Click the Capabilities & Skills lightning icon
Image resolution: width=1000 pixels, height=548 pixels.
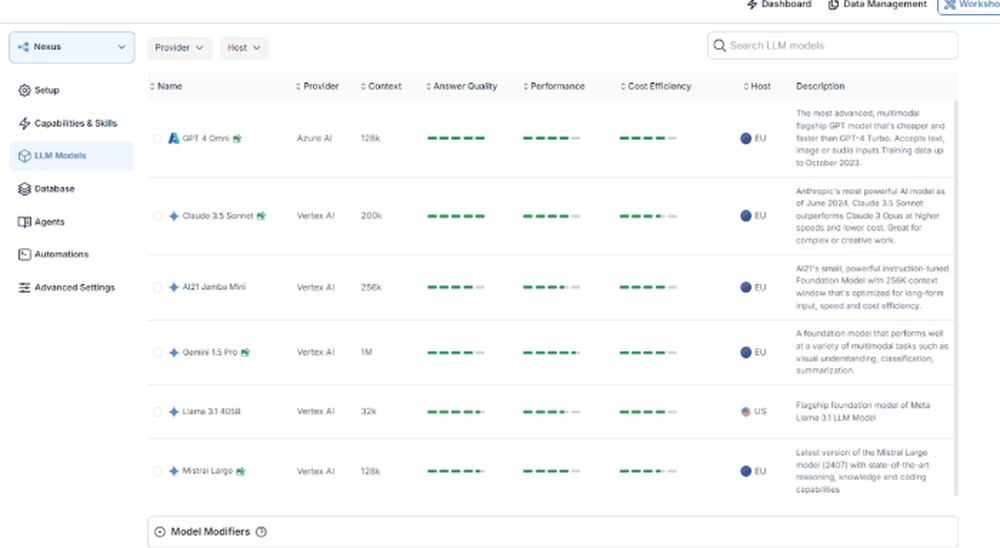pyautogui.click(x=24, y=123)
